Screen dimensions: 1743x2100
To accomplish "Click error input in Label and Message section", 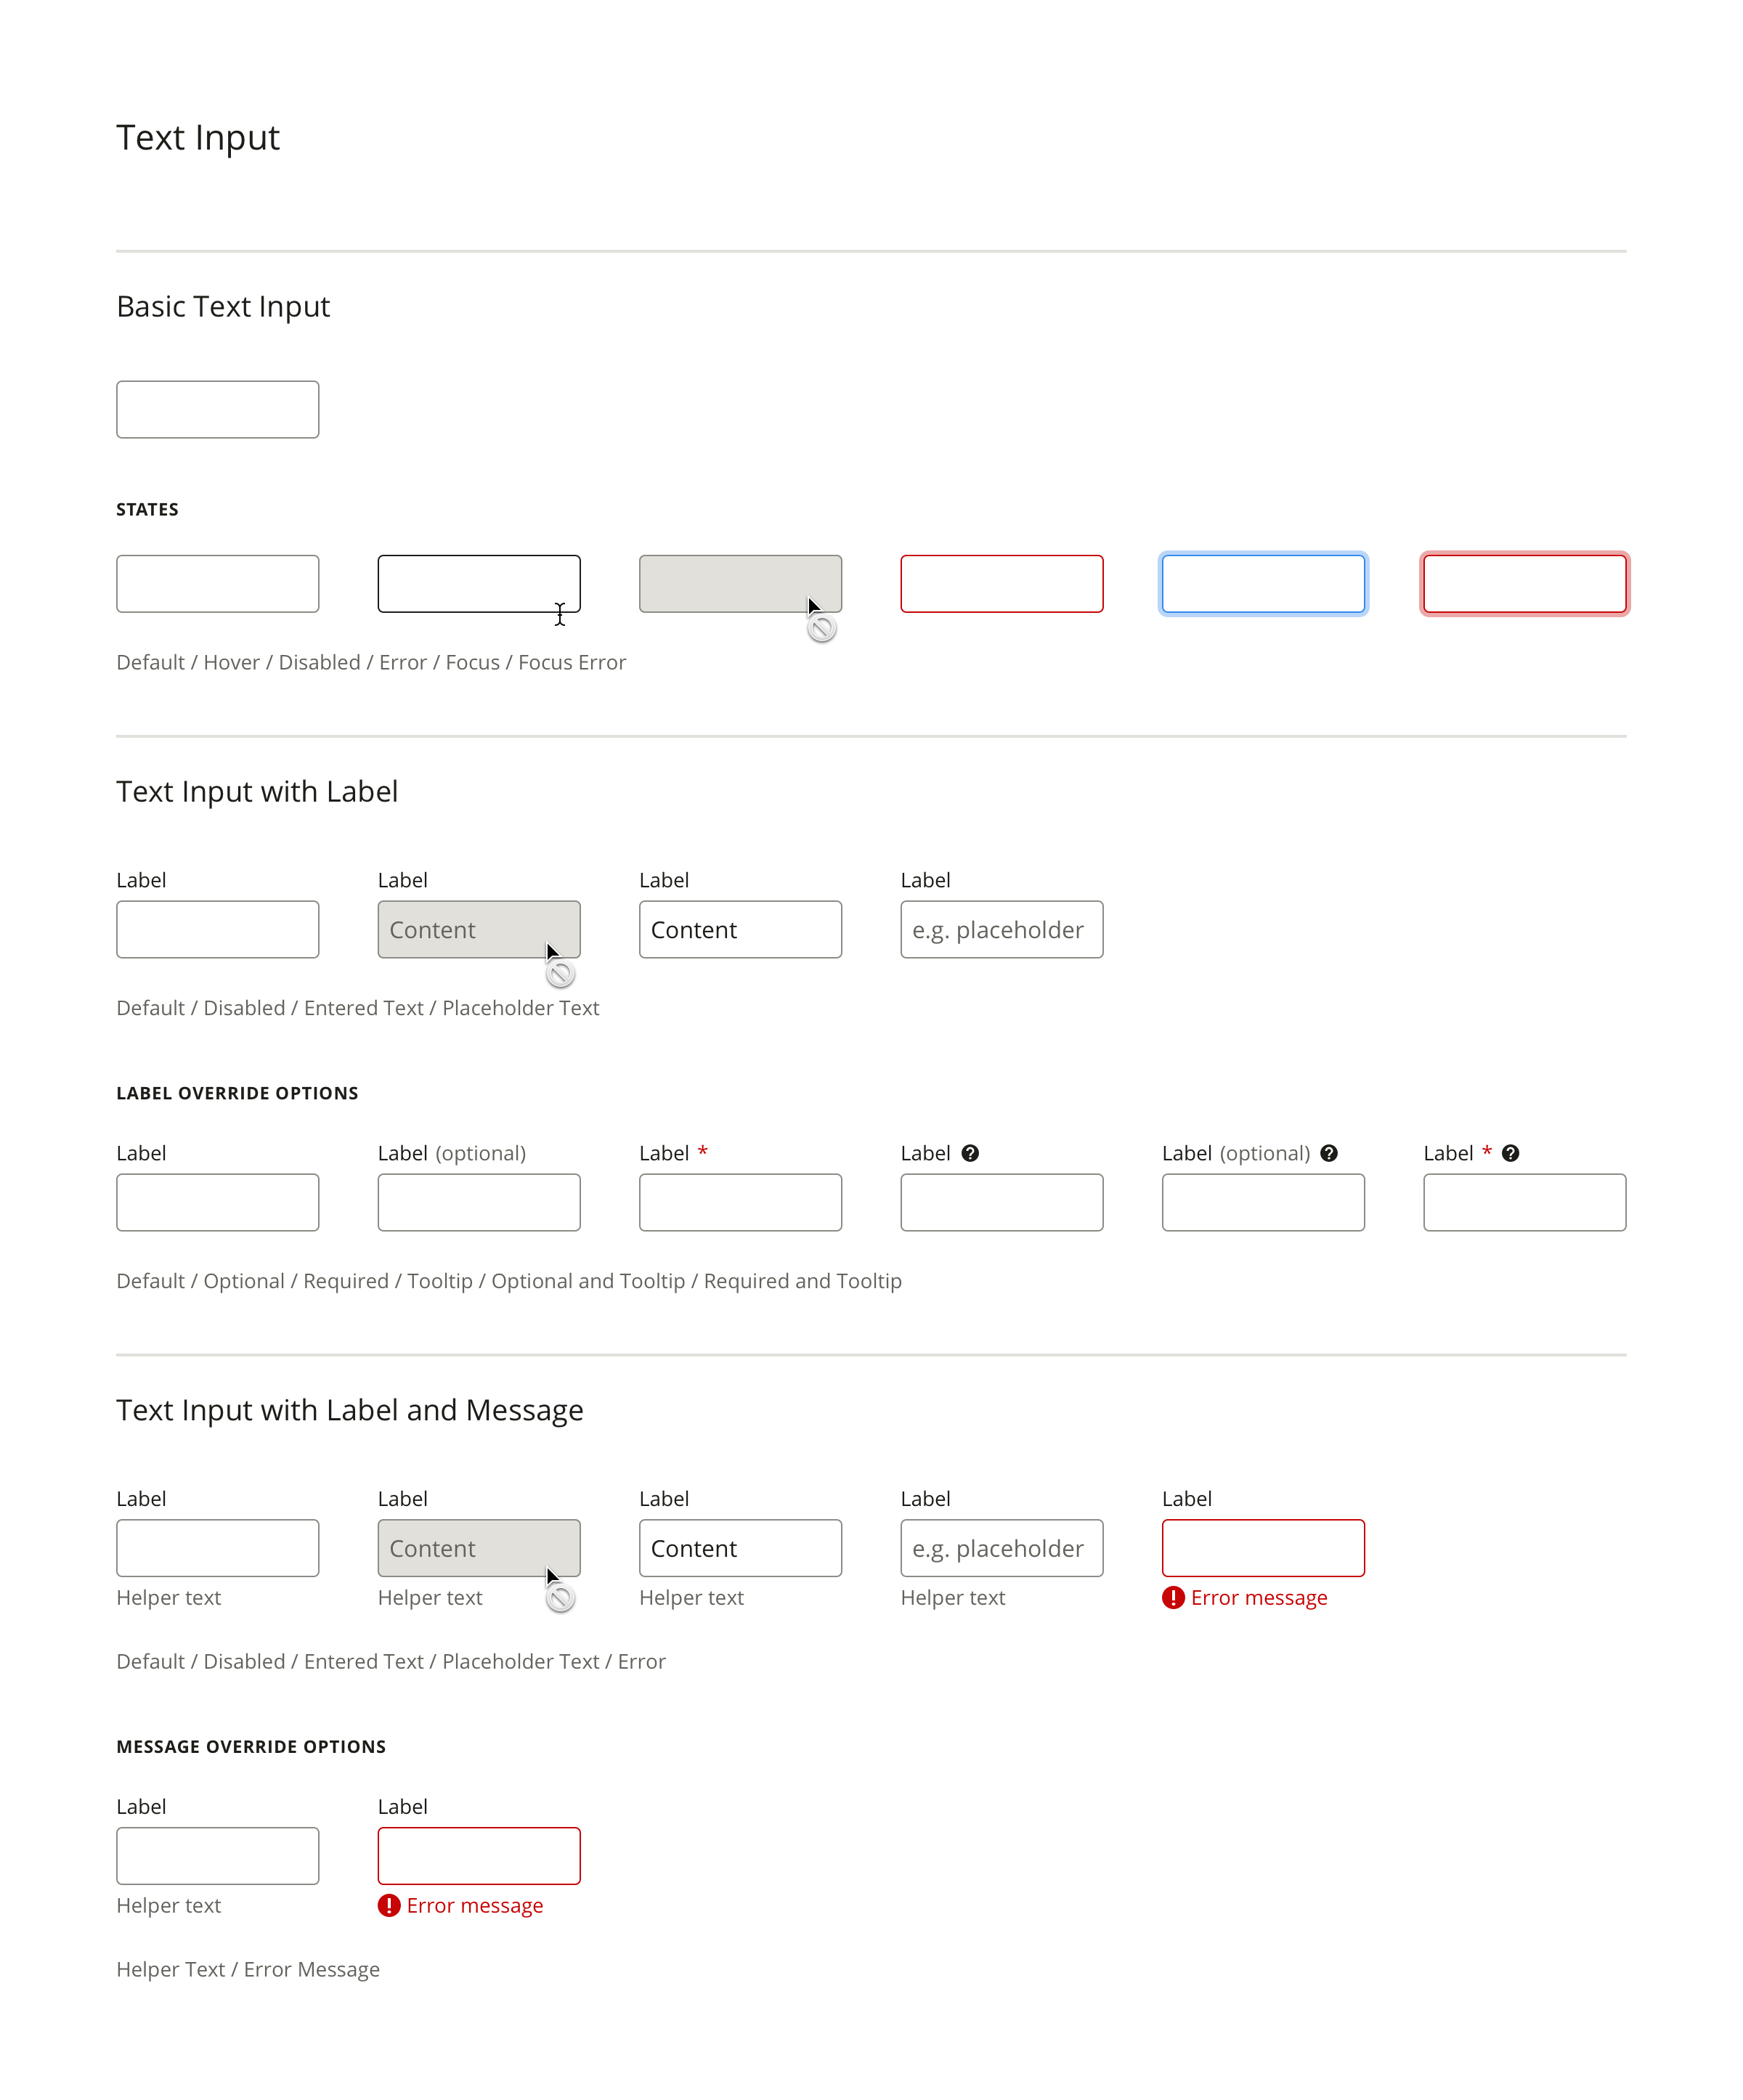I will pyautogui.click(x=1263, y=1548).
